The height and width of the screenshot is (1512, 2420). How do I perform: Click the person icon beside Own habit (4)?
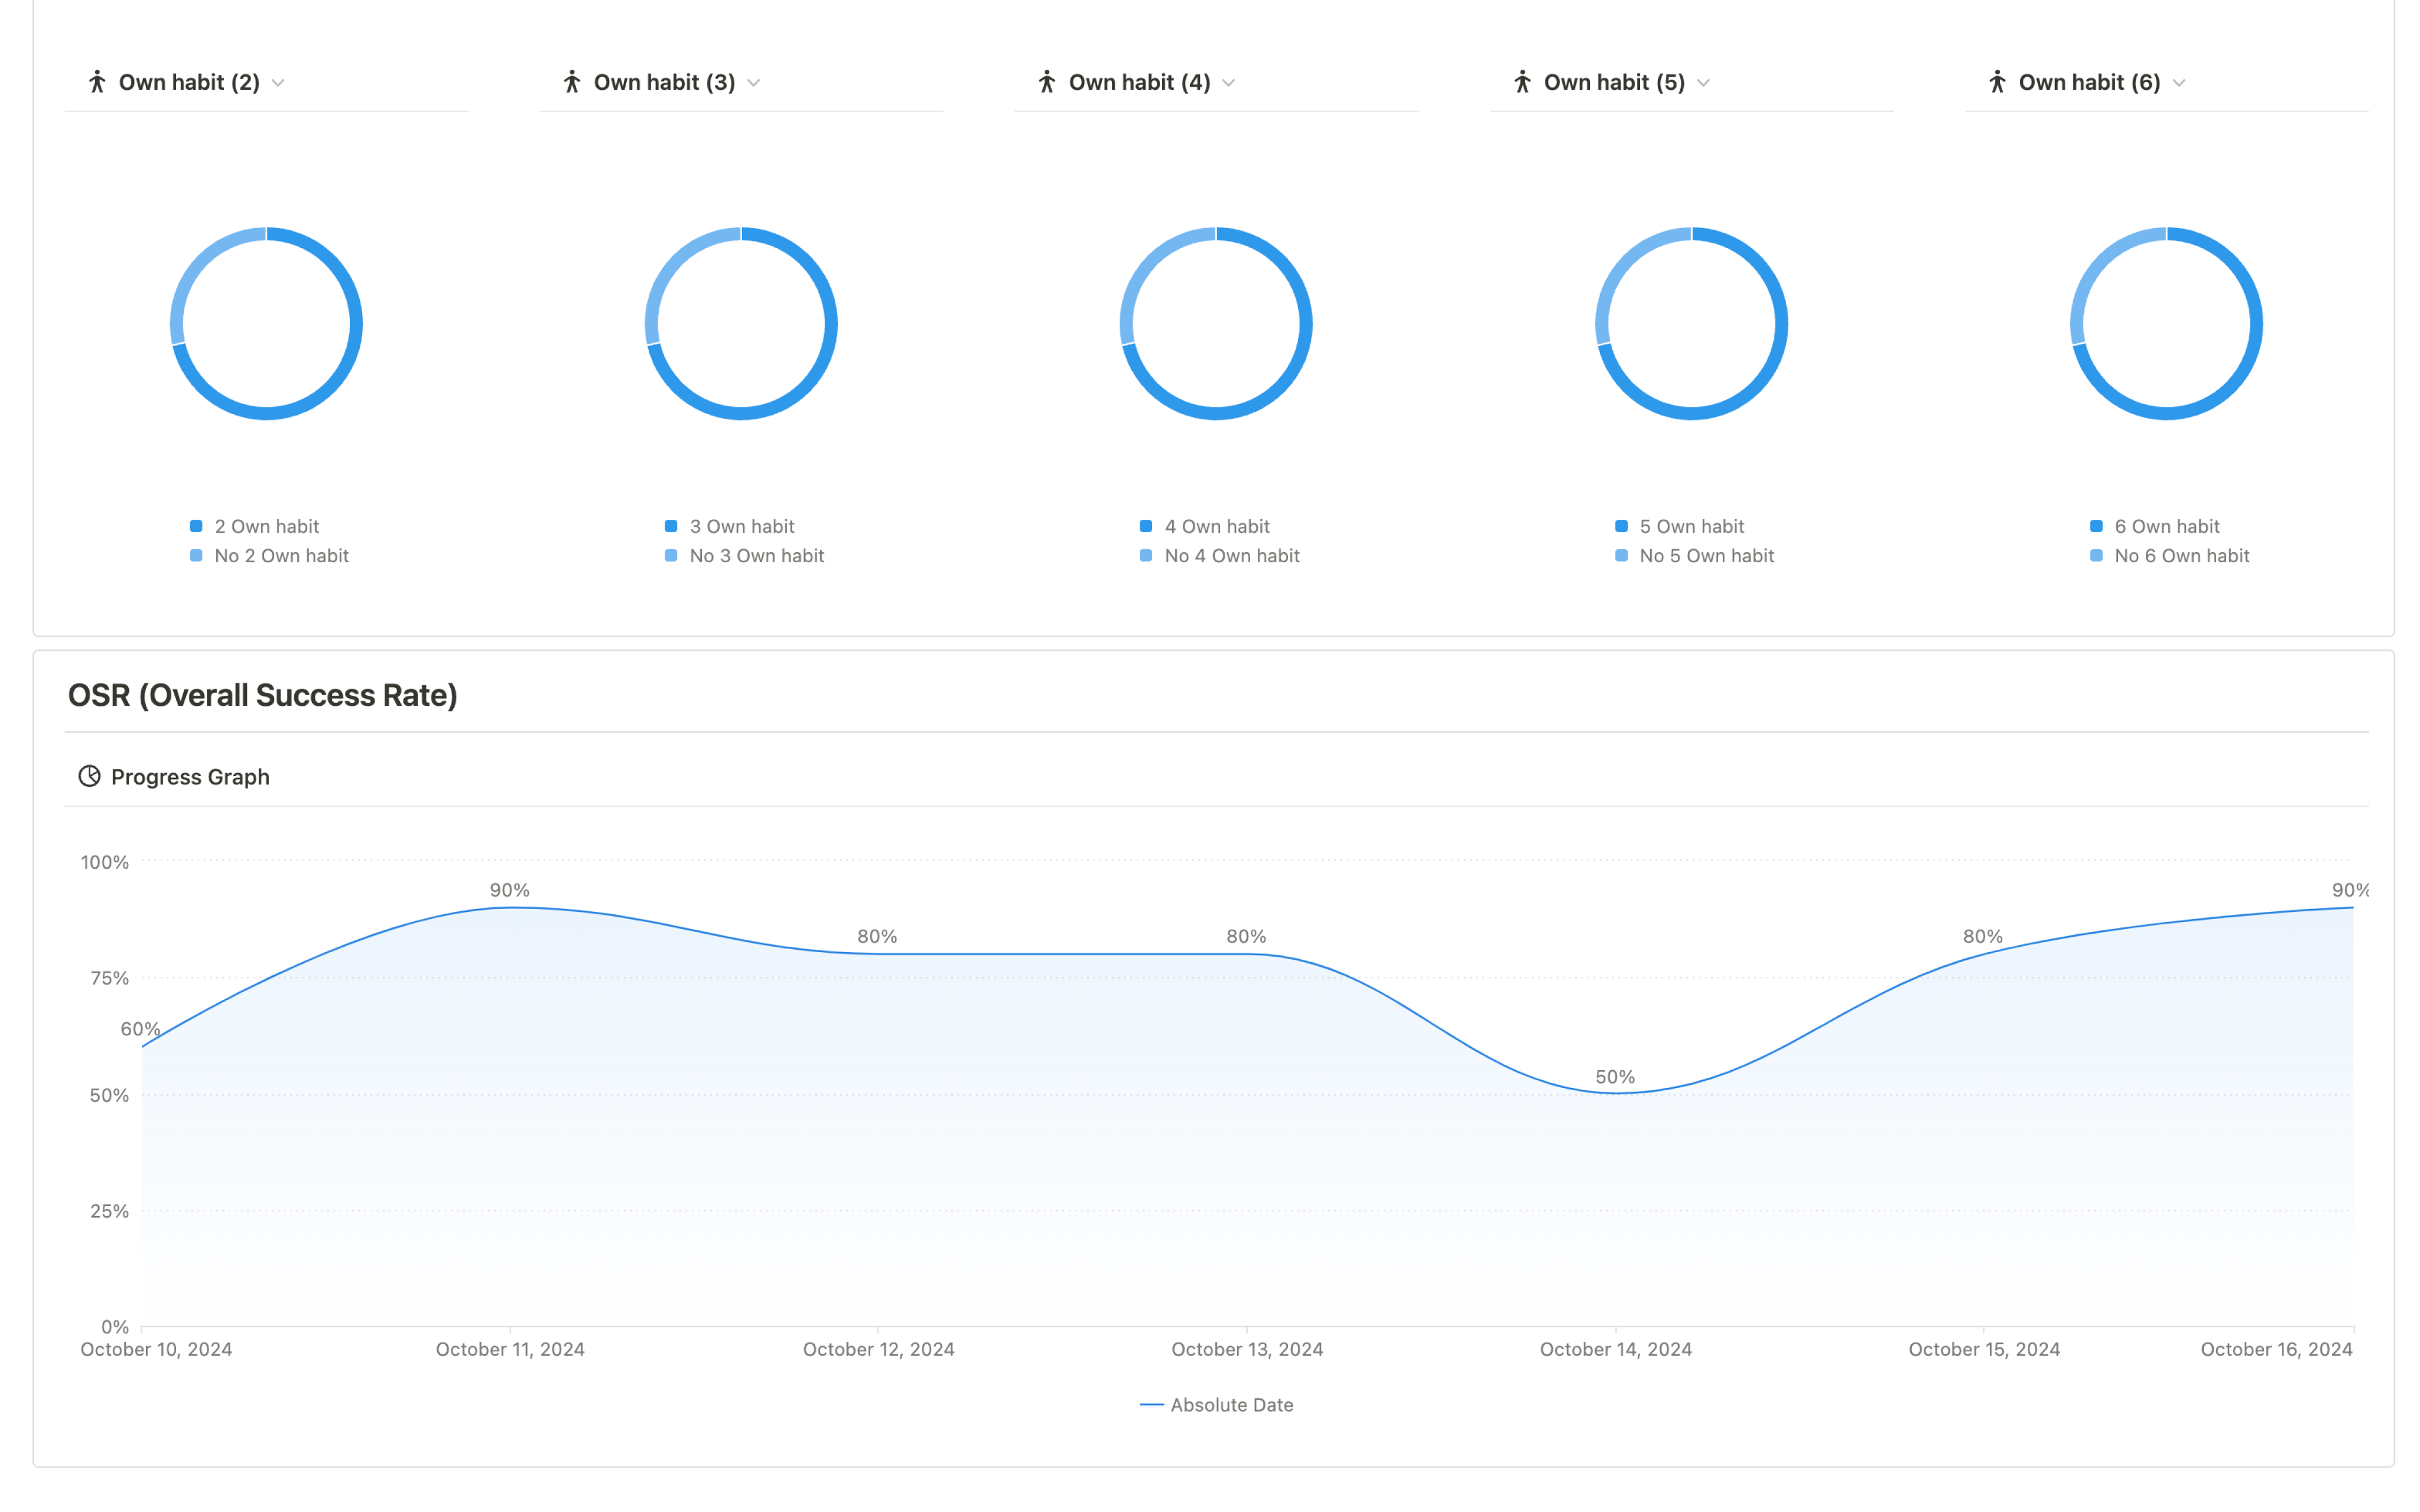tap(1047, 82)
